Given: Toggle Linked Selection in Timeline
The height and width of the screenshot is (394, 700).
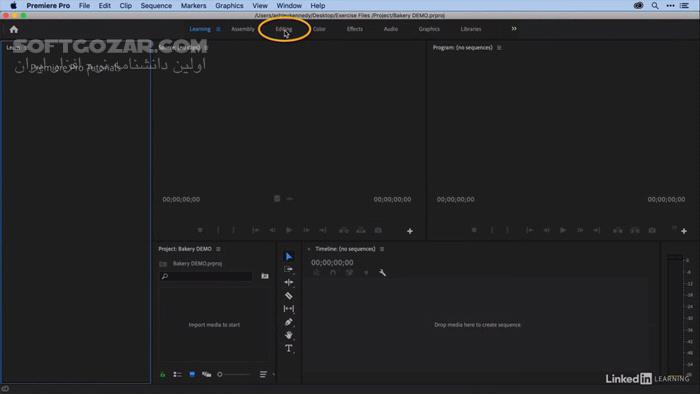Looking at the screenshot, I should pyautogui.click(x=350, y=273).
